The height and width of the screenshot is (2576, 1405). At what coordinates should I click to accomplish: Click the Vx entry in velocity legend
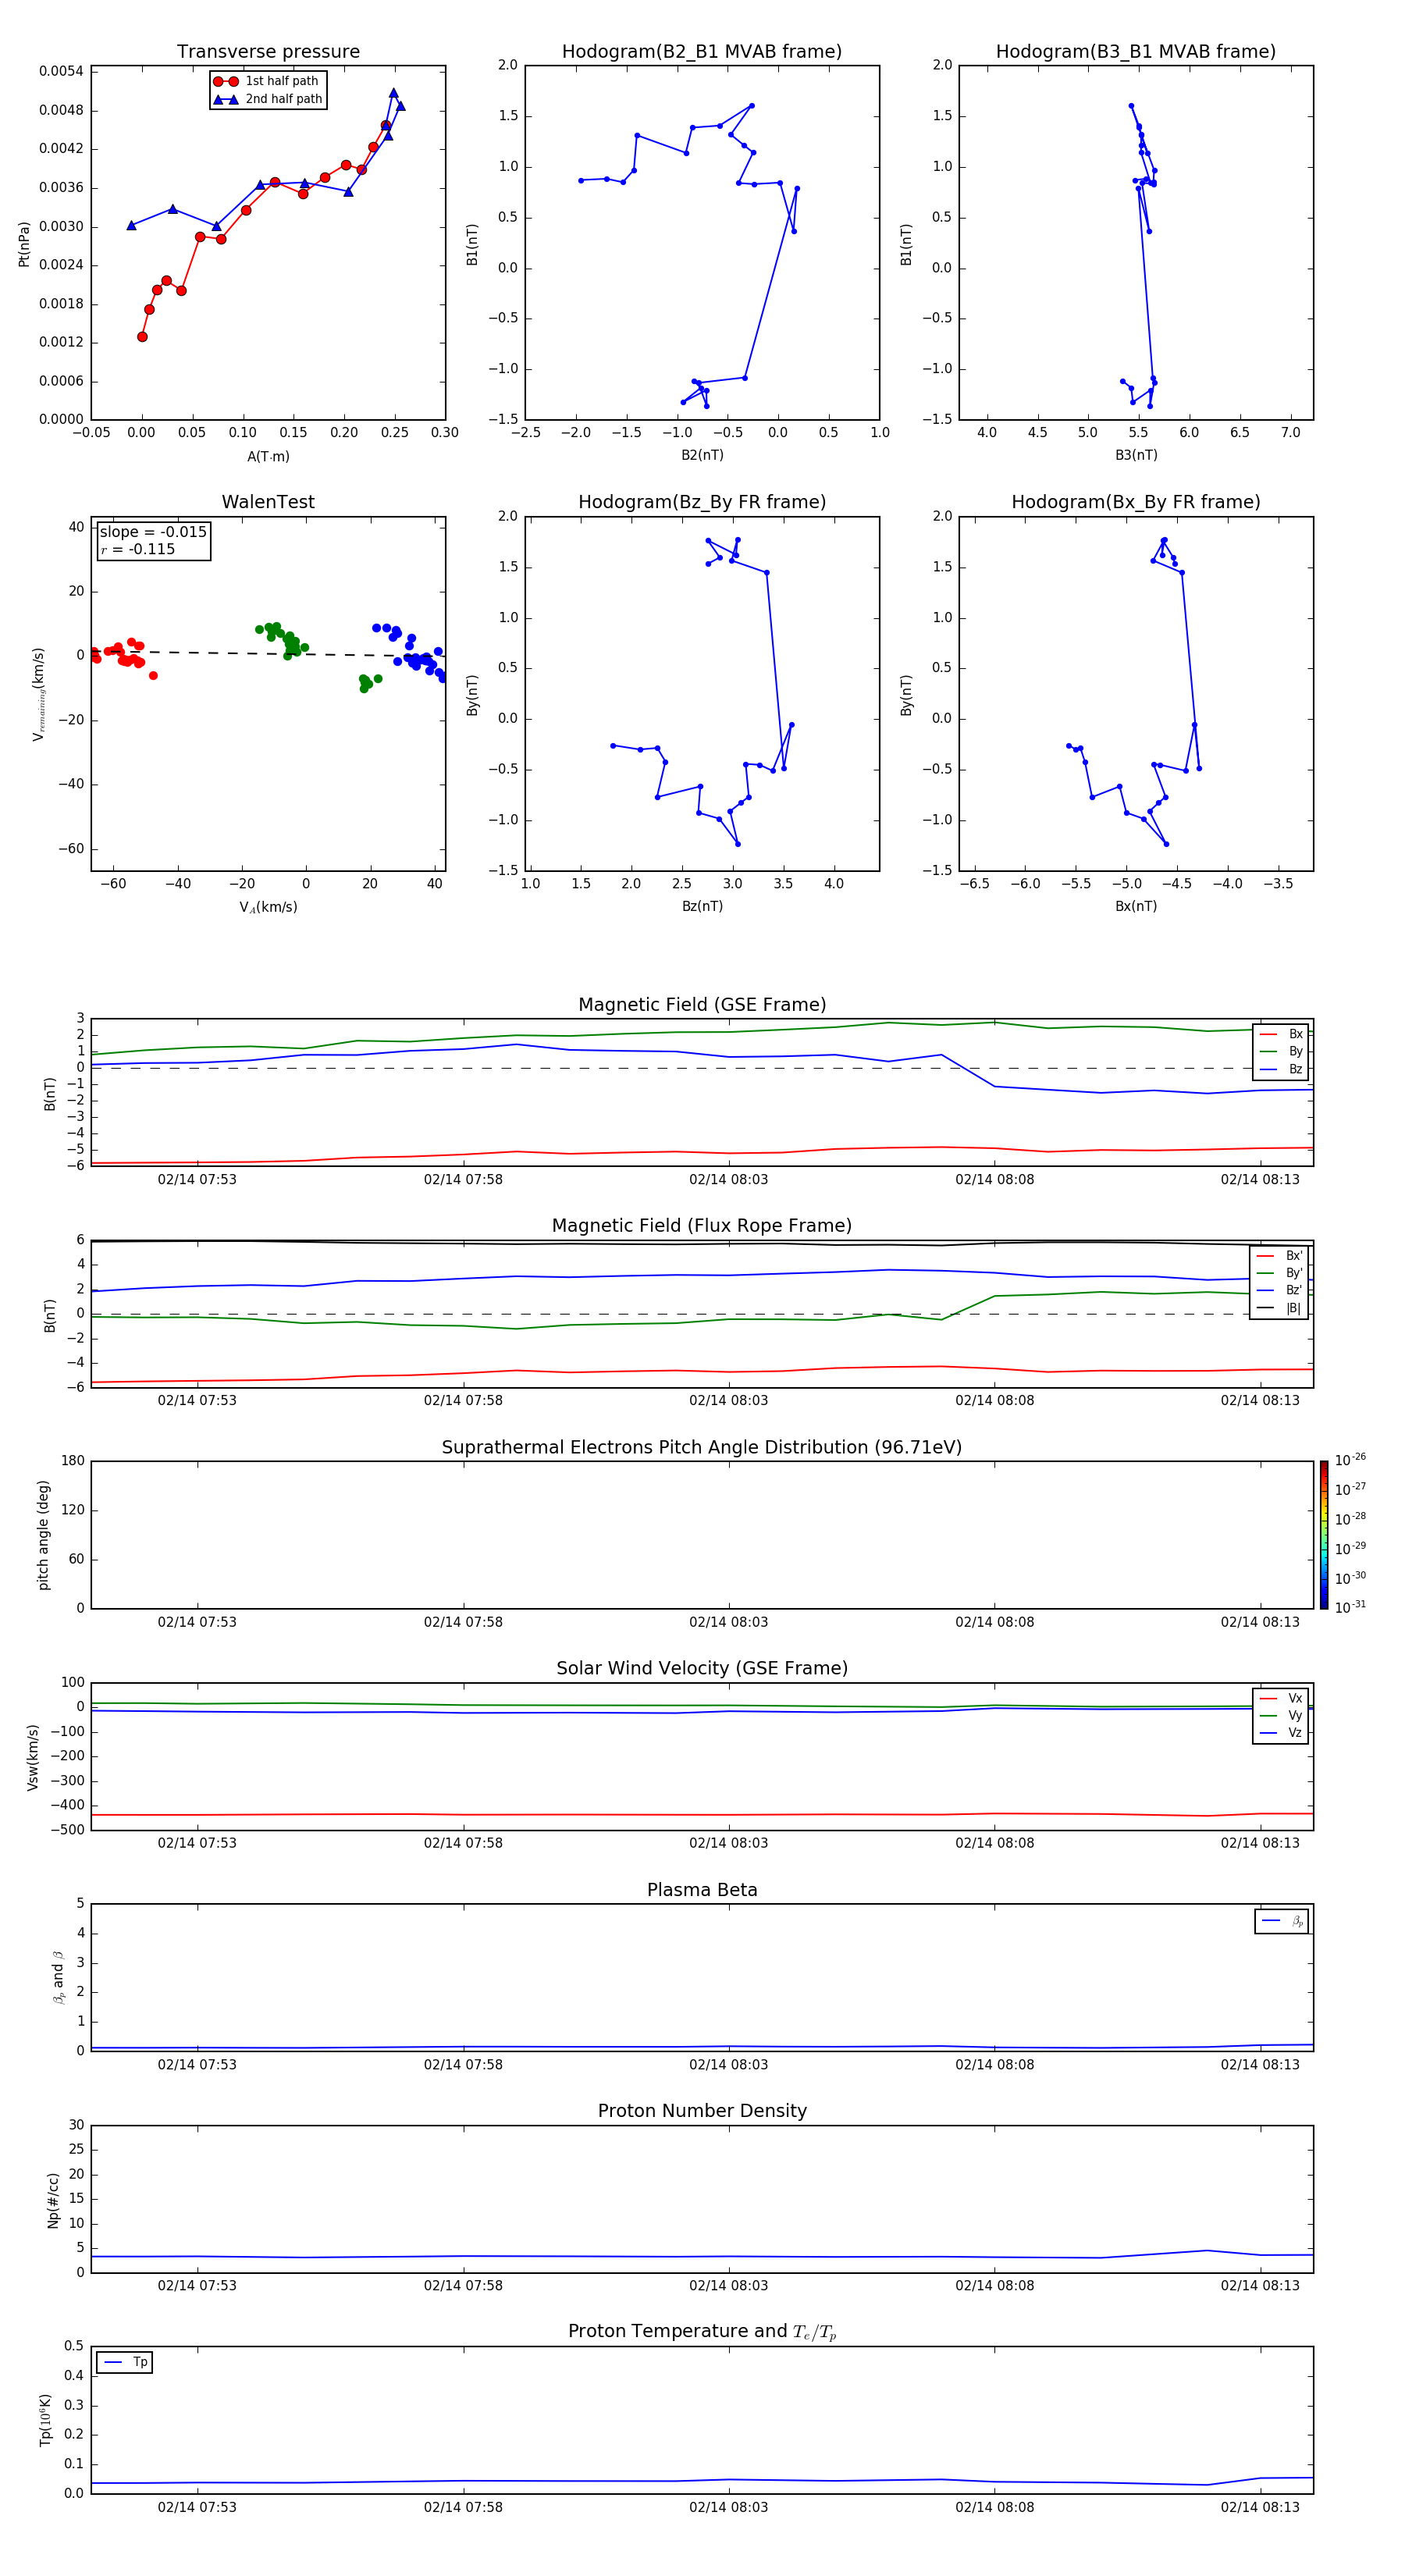click(1281, 1699)
